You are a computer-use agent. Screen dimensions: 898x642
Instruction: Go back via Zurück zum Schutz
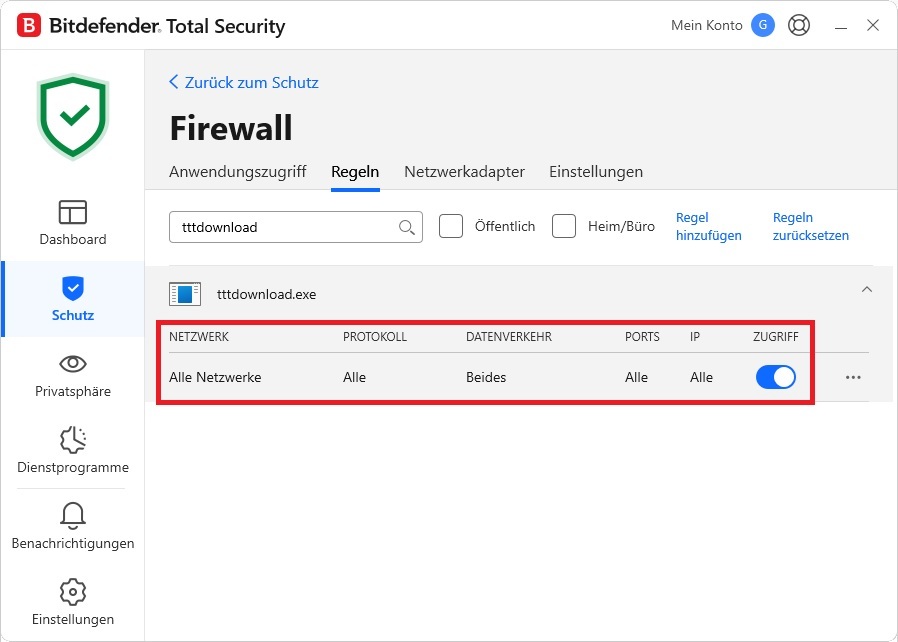(244, 82)
